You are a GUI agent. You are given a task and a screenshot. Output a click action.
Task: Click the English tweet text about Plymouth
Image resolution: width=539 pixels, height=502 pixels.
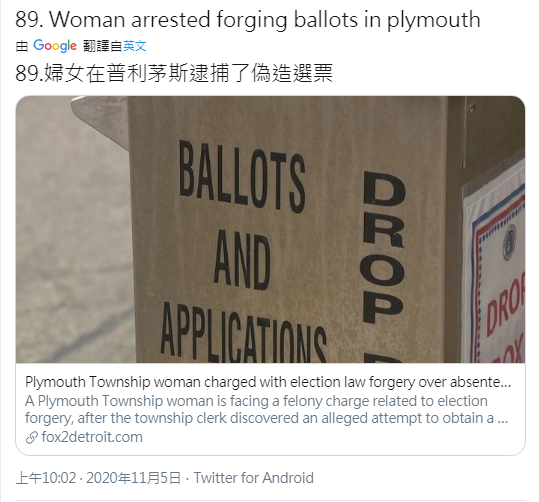tap(248, 19)
